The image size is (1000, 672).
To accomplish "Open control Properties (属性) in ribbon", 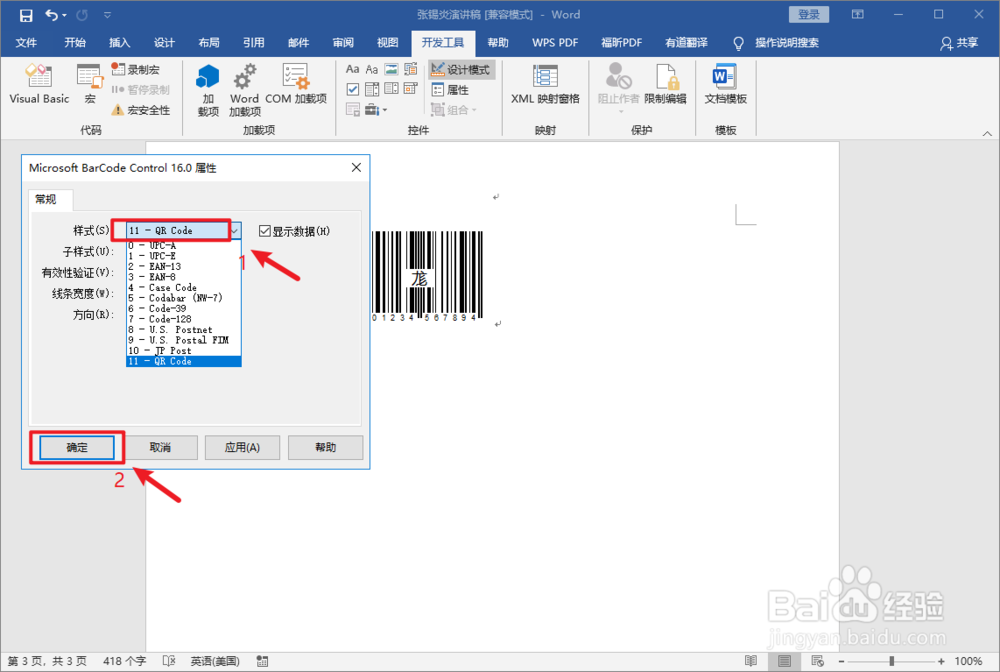I will point(450,90).
